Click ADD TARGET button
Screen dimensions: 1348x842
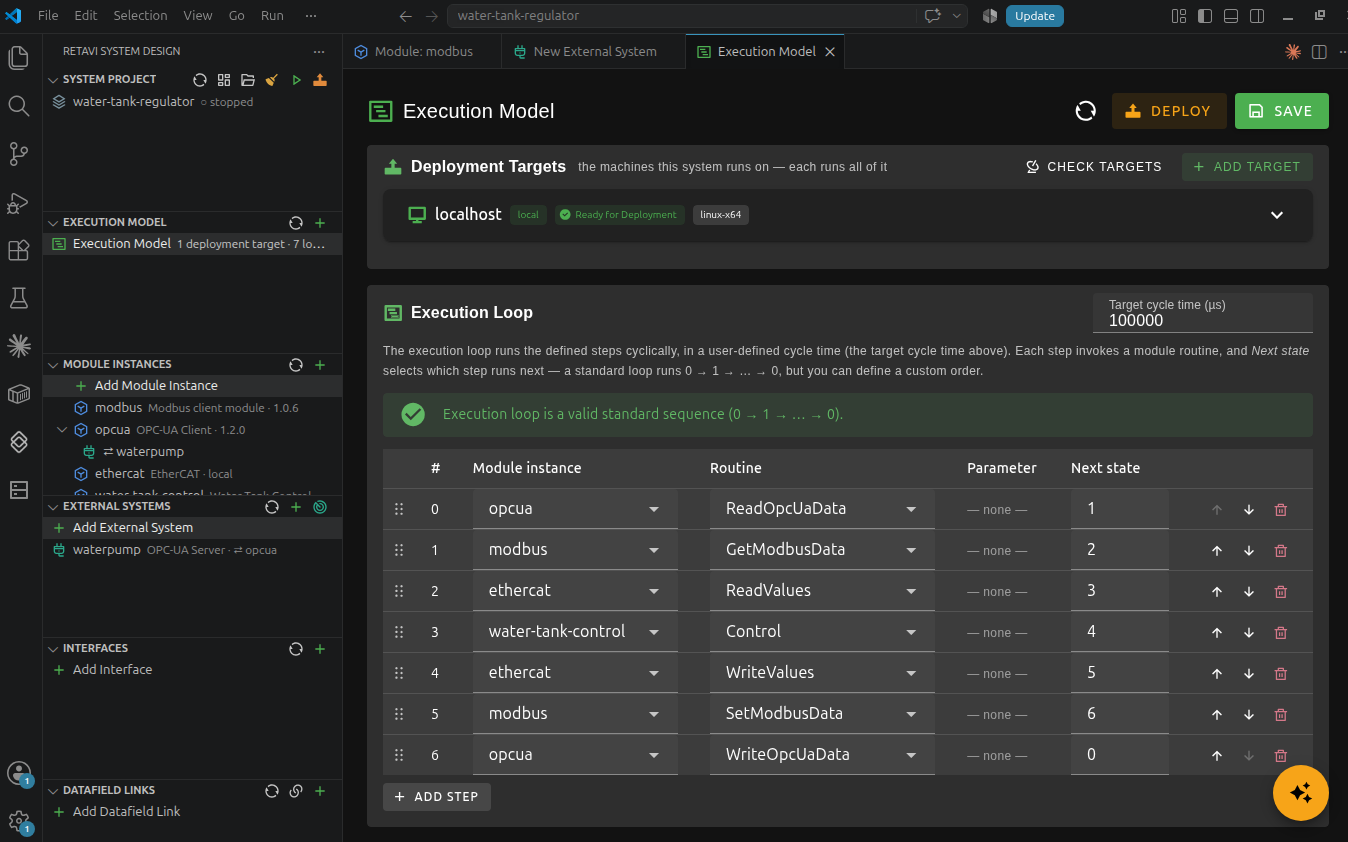(x=1247, y=167)
